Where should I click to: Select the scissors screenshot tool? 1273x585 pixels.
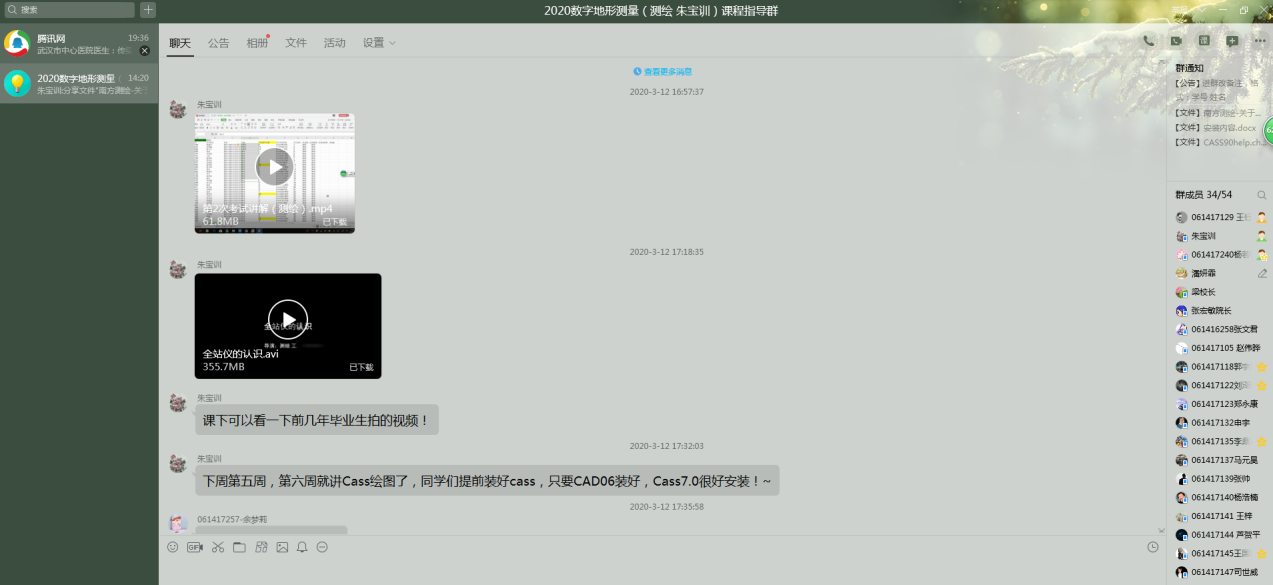[218, 547]
